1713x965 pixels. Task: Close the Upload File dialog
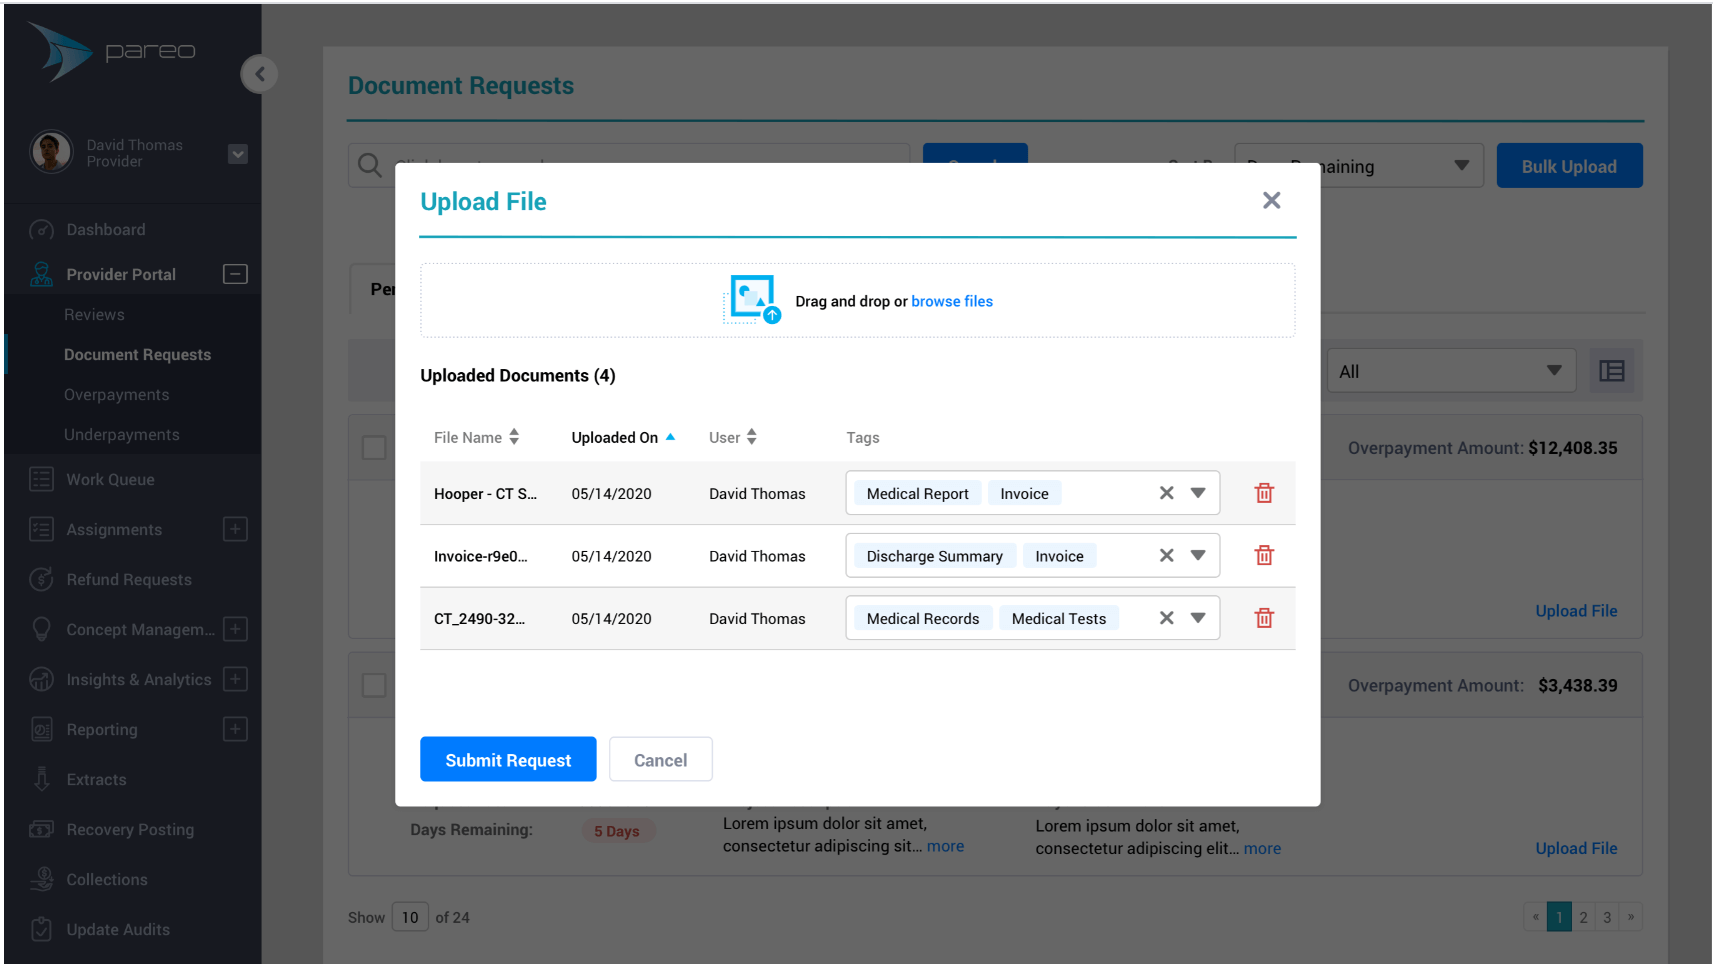(1271, 201)
